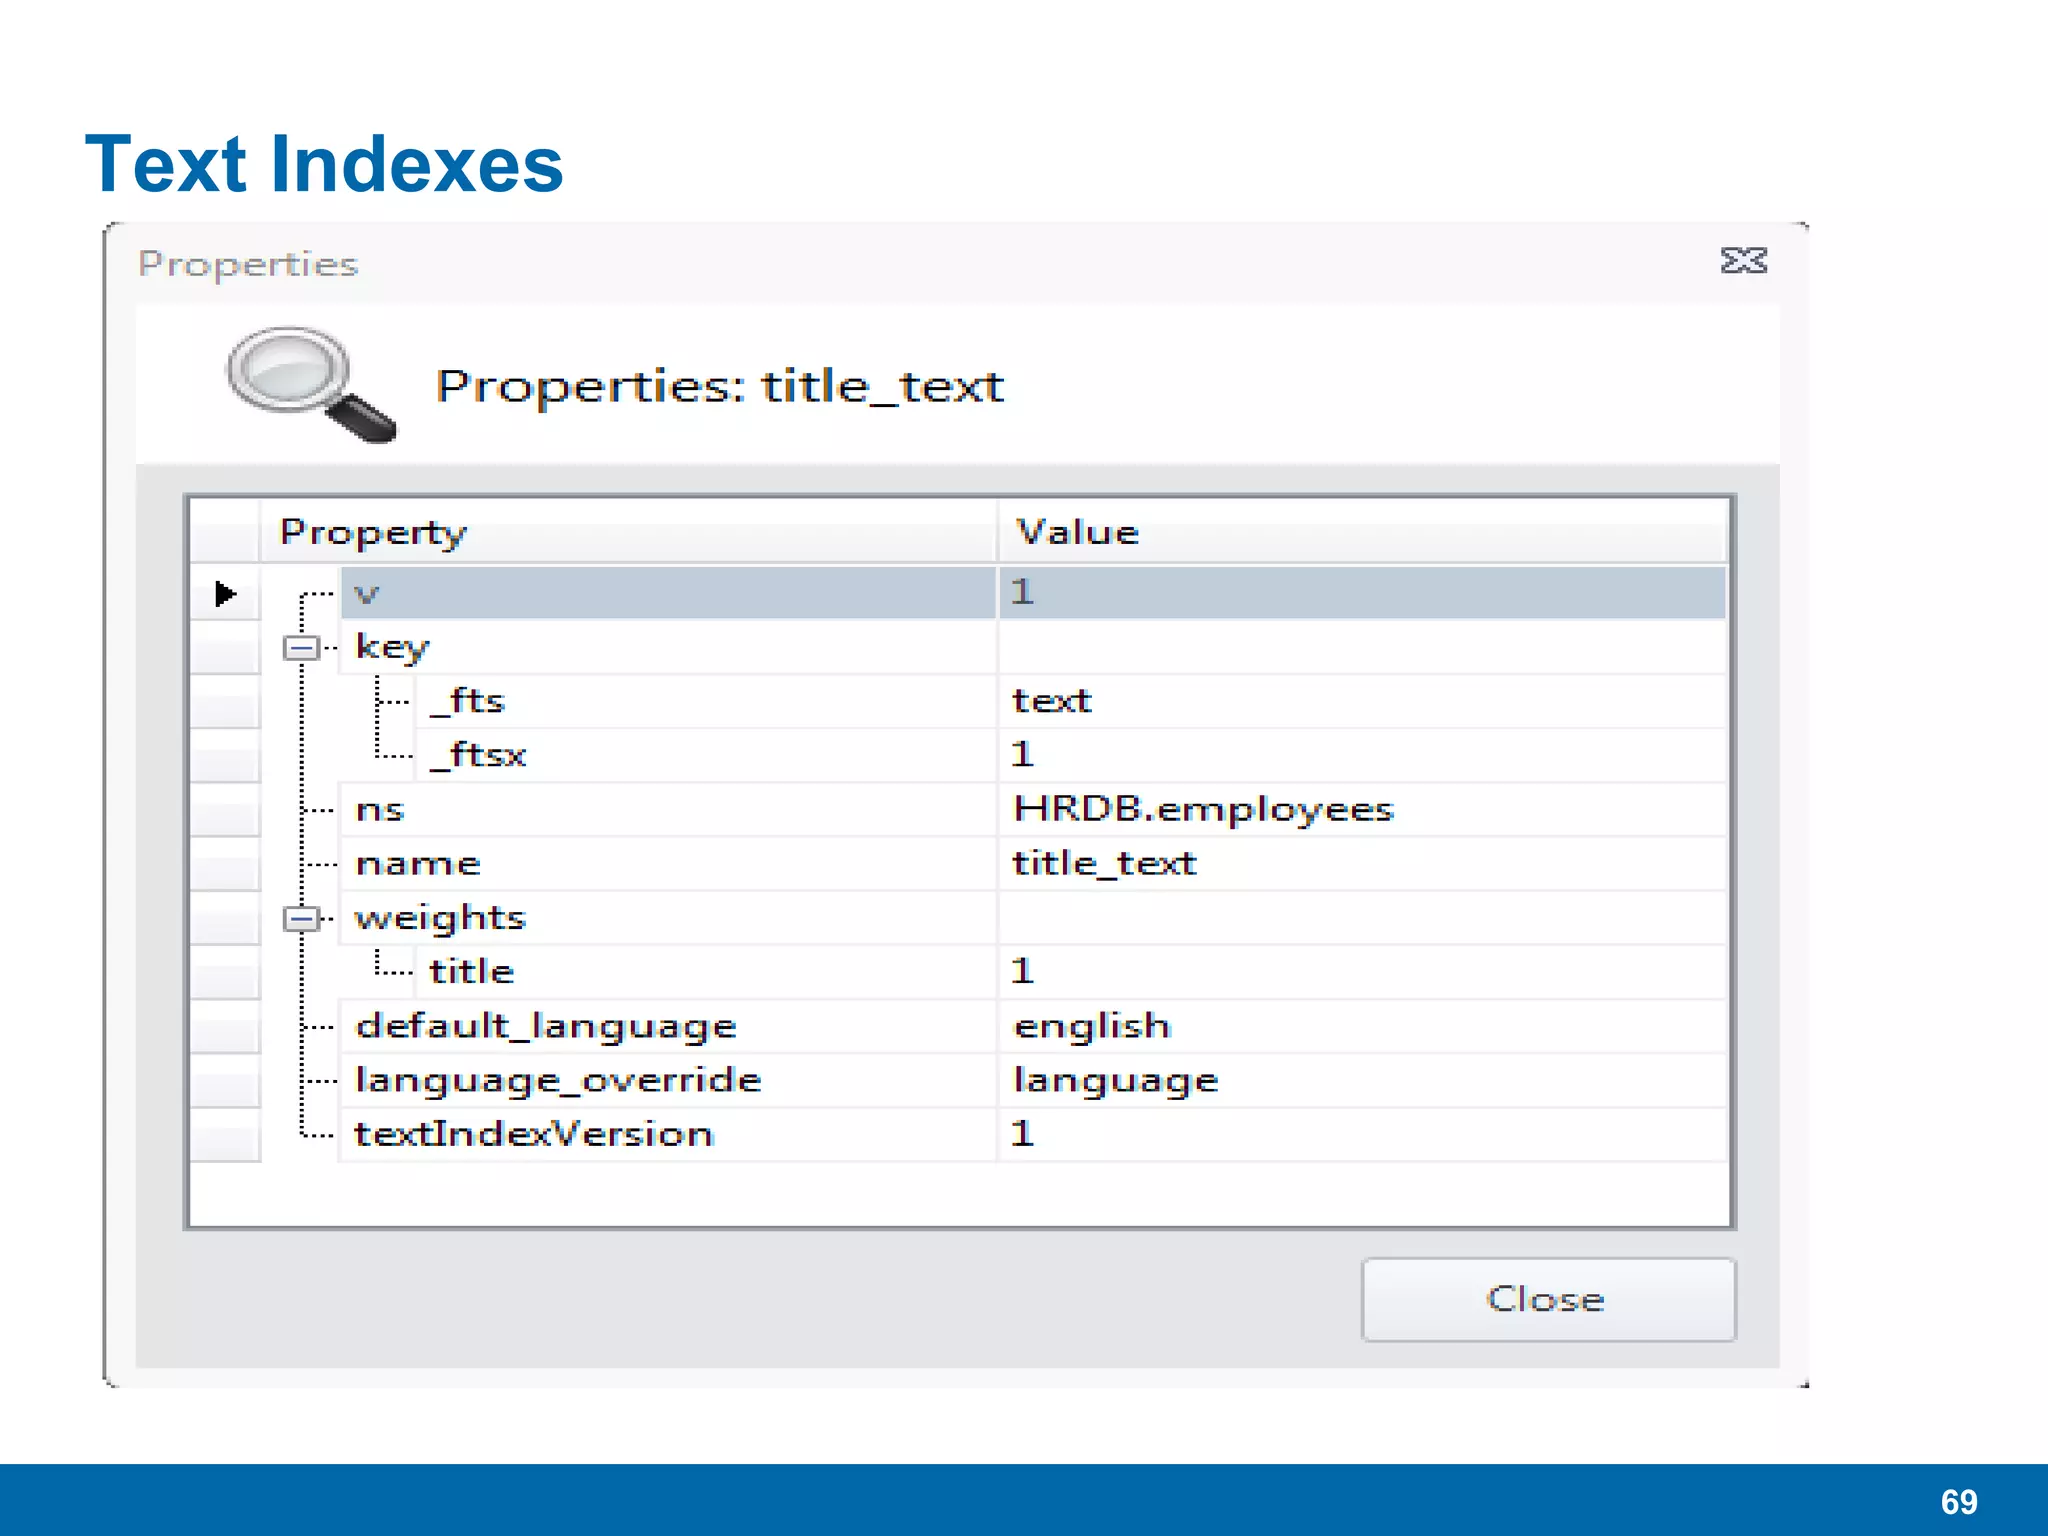Select the language_override property row
The width and height of the screenshot is (2048, 1536).
[558, 1080]
